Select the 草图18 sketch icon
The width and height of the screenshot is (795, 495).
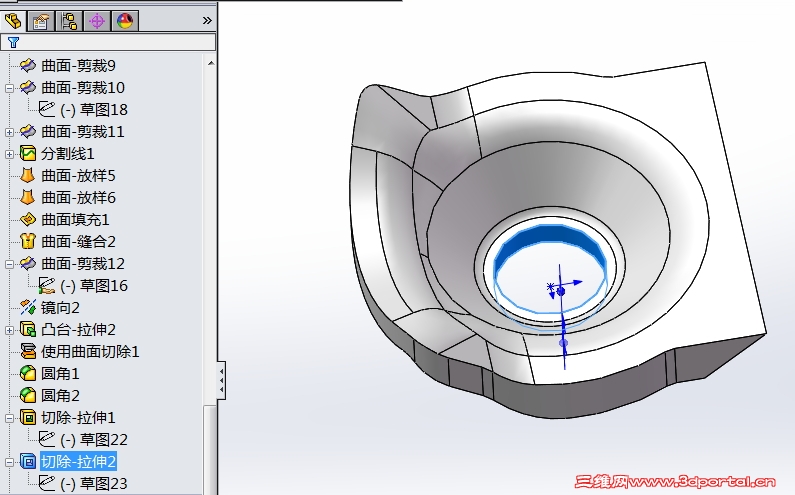coord(47,109)
